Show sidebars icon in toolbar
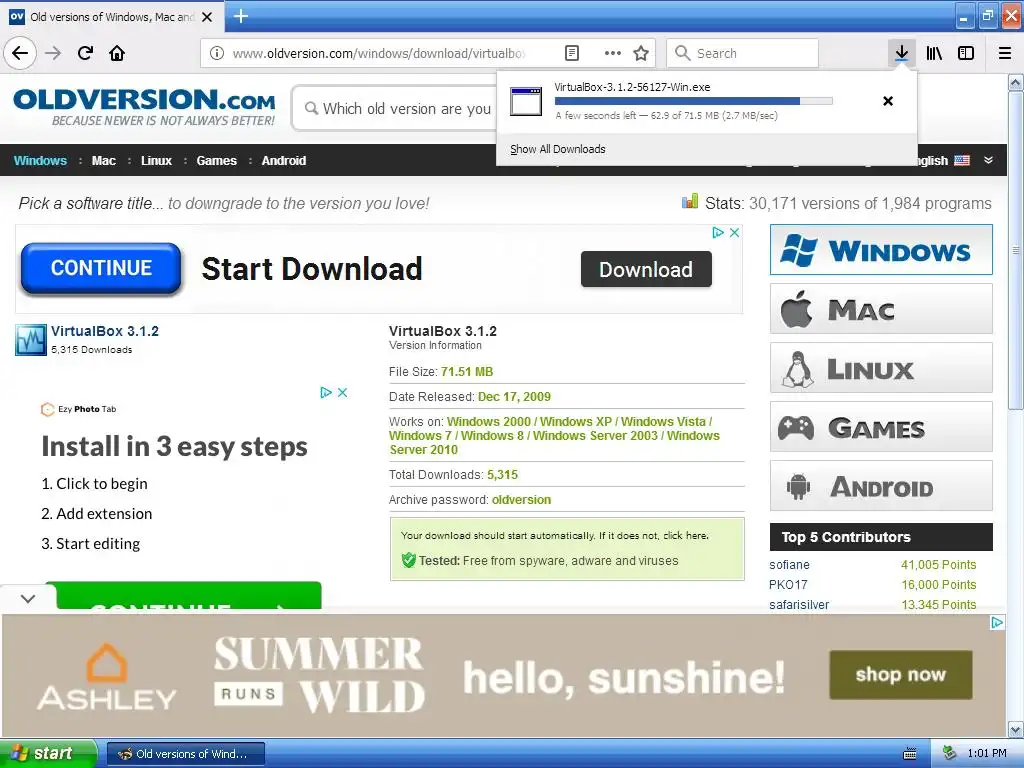Viewport: 1024px width, 768px height. coord(966,53)
